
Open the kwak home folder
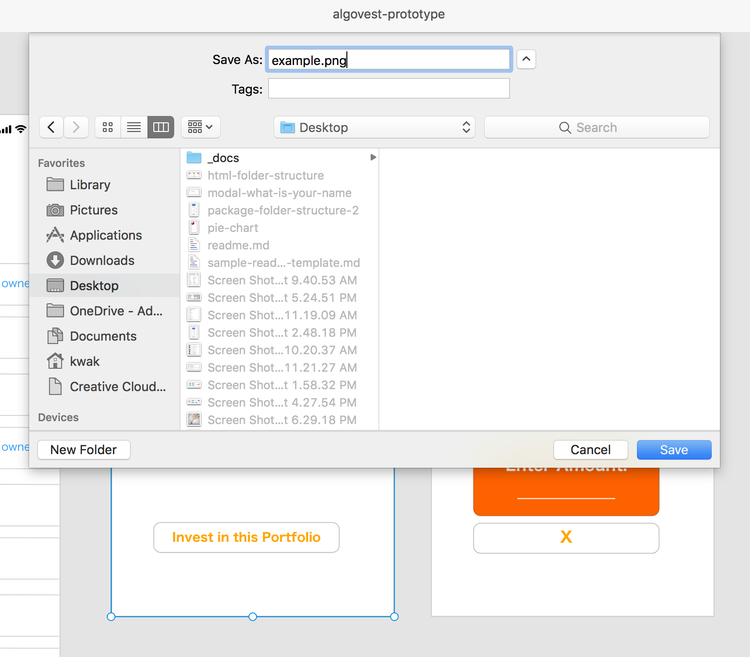[x=104, y=361]
